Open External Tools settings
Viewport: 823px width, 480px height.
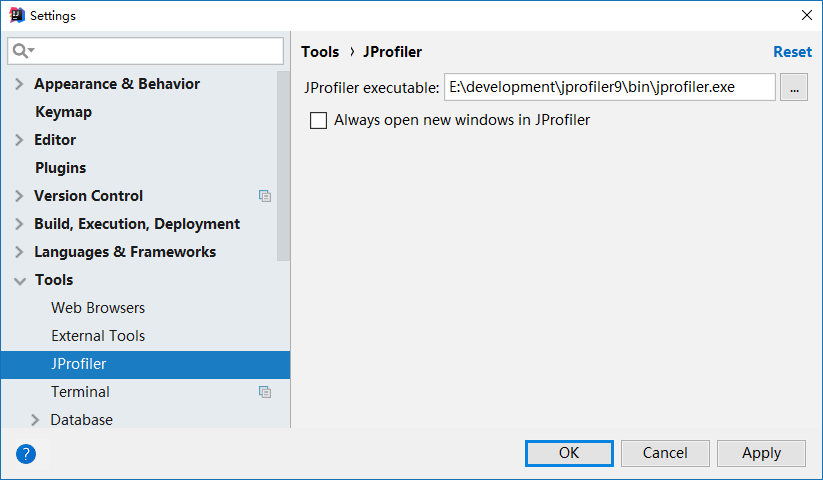tap(98, 336)
